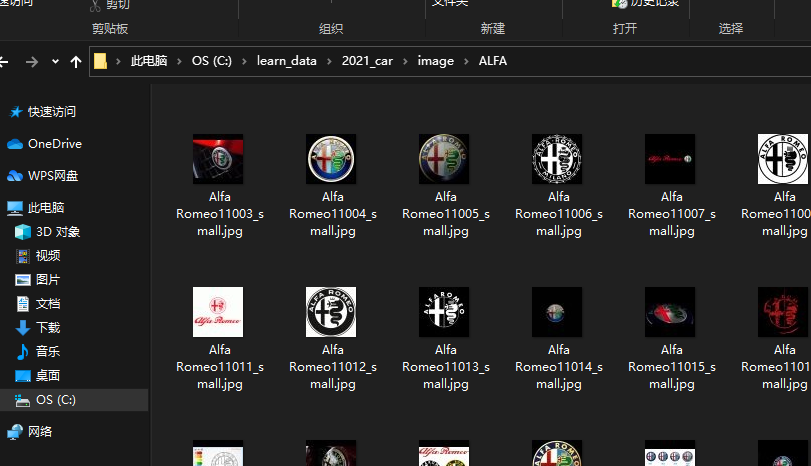Click the 3D 对象 cube icon
Screen dimensions: 811x466
pos(23,232)
